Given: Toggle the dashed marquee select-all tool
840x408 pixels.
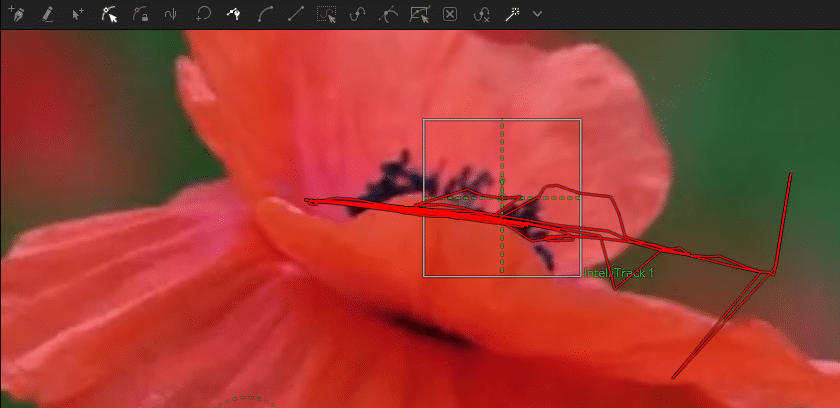Looking at the screenshot, I should coord(326,14).
